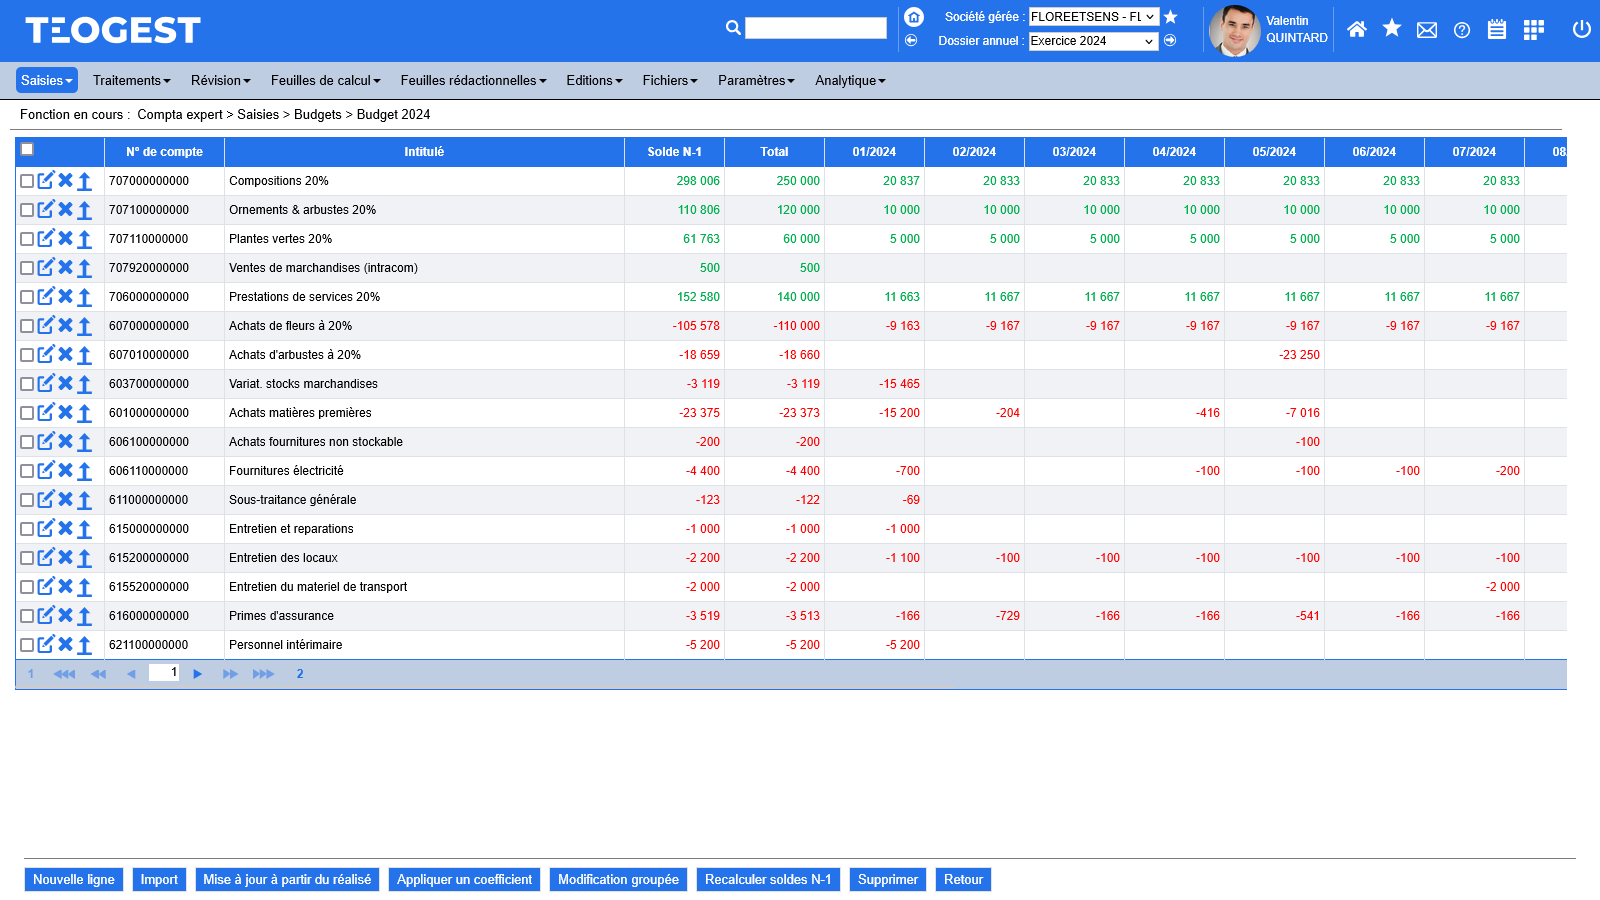This screenshot has height=900, width=1600.
Task: Expand the Dossier annuel Exercice 2024 dropdown
Action: [1093, 41]
